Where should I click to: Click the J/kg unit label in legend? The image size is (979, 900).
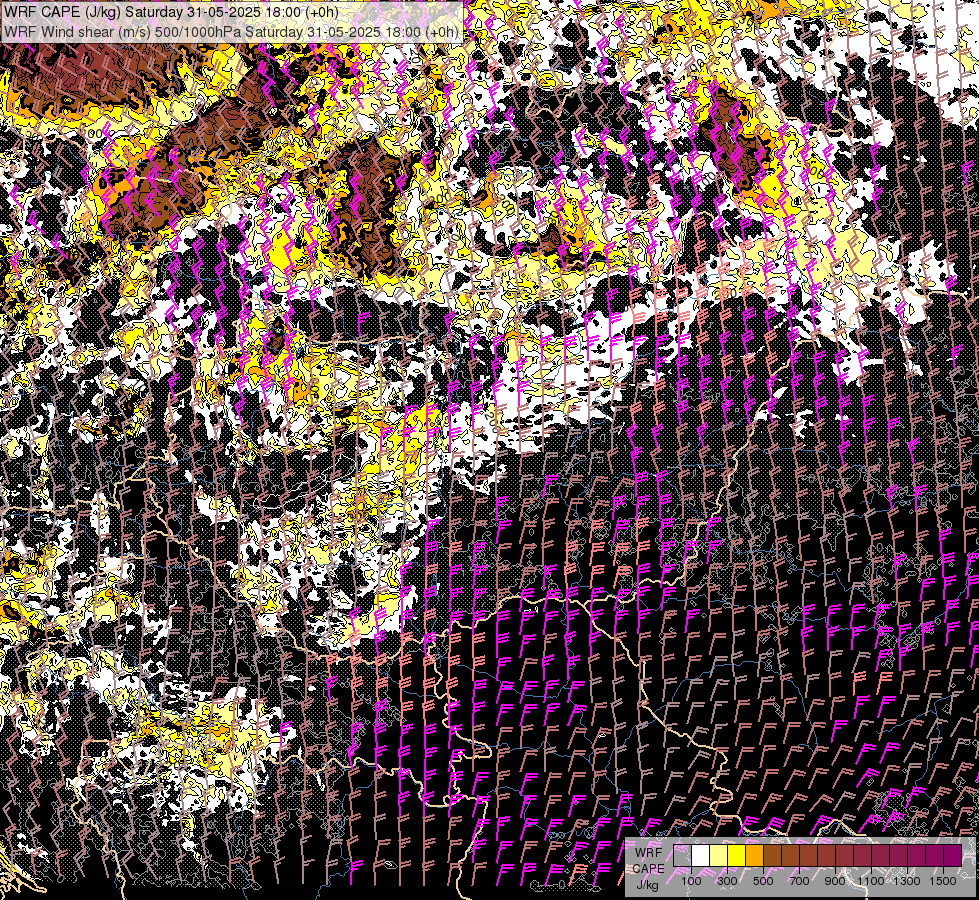(x=647, y=885)
